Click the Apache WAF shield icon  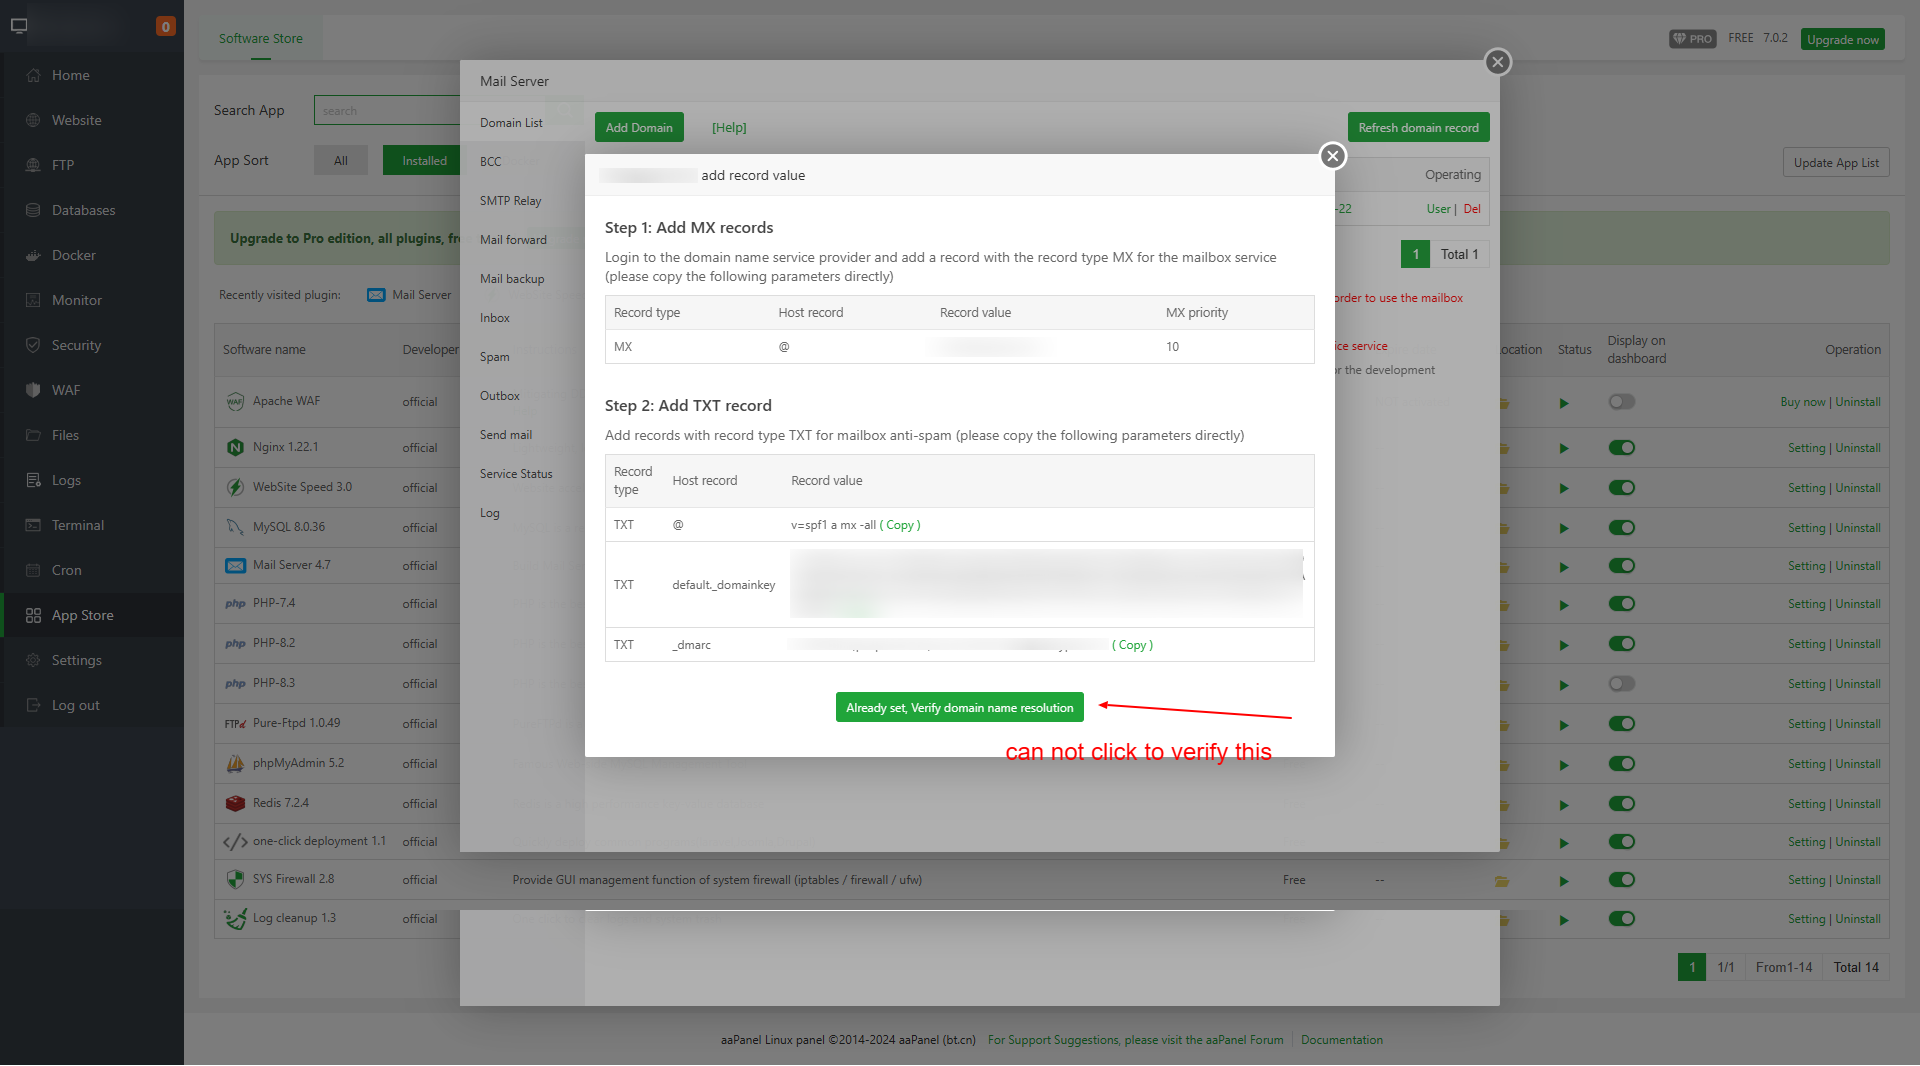[x=235, y=402]
